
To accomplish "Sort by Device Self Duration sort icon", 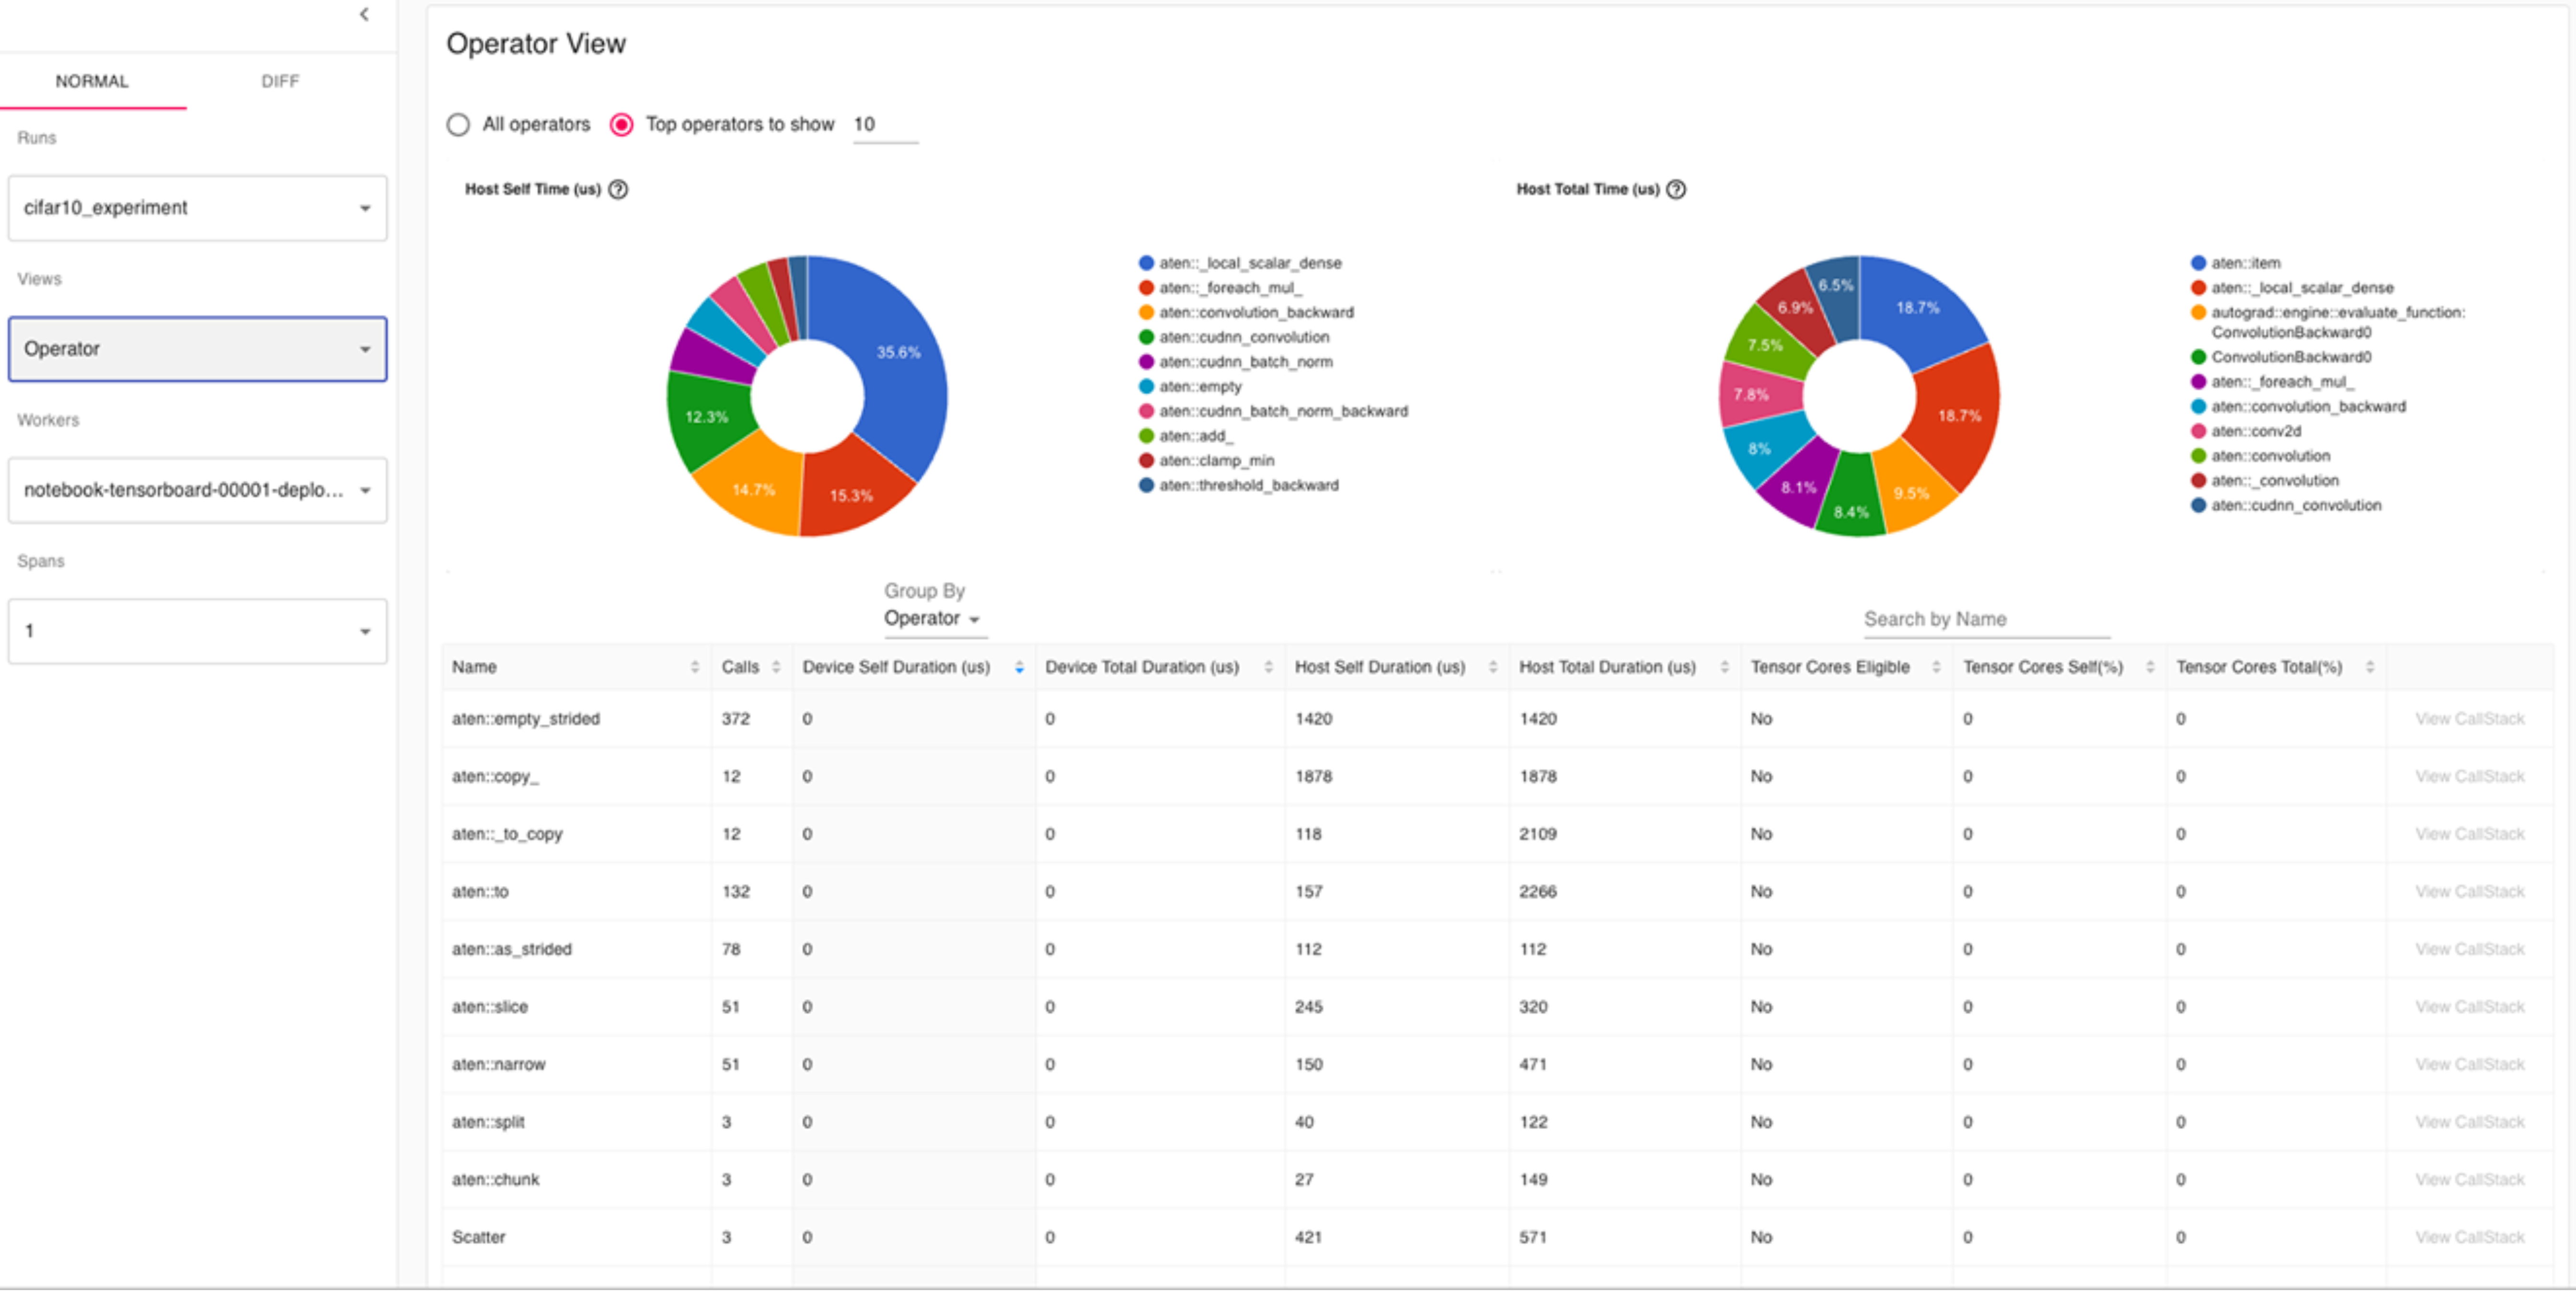I will (x=1019, y=667).
